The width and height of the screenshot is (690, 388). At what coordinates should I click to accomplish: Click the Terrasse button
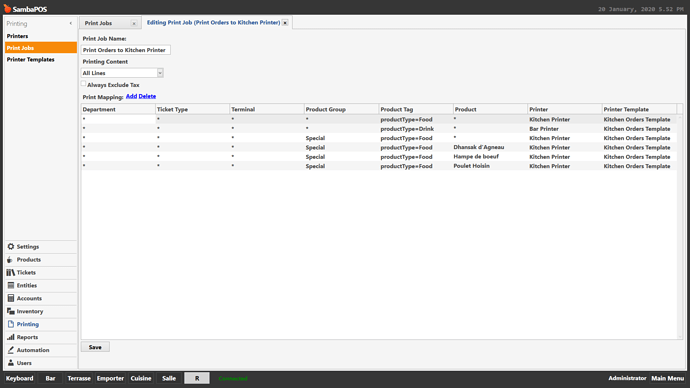click(x=79, y=378)
